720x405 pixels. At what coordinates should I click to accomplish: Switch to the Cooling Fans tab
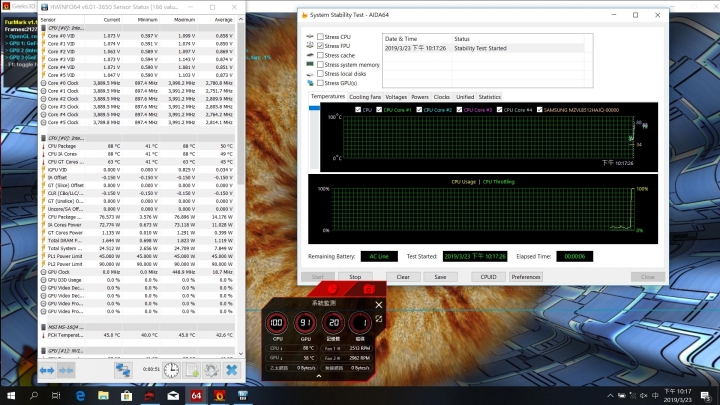pos(364,97)
